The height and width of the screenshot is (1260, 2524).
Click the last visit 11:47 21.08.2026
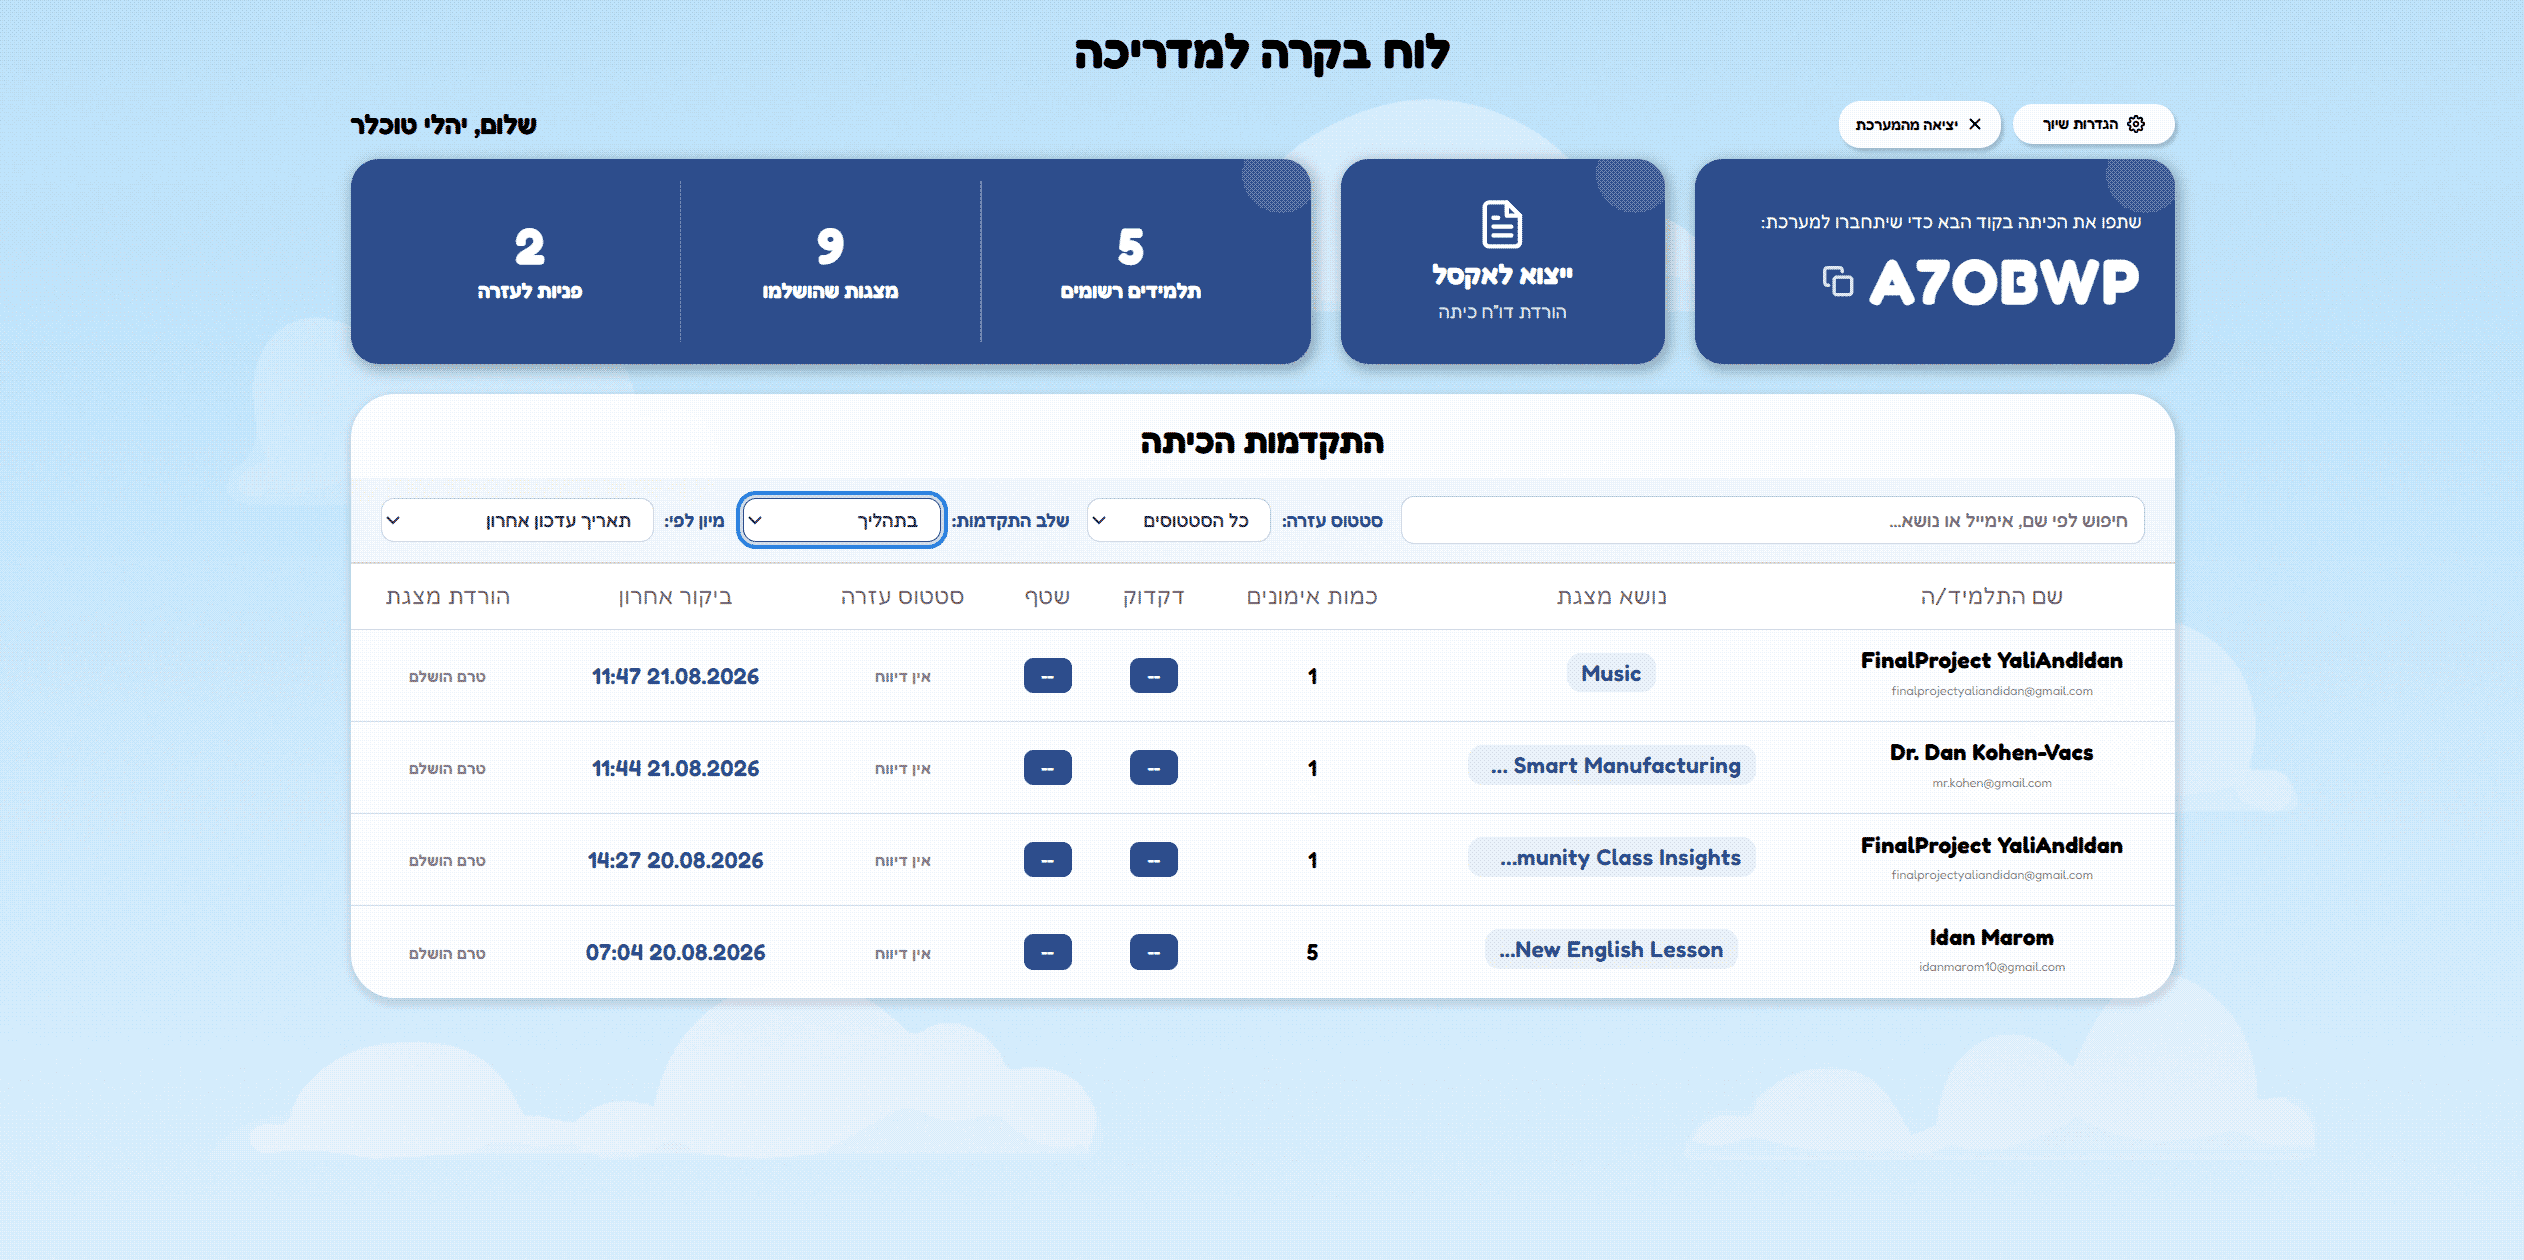coord(675,676)
